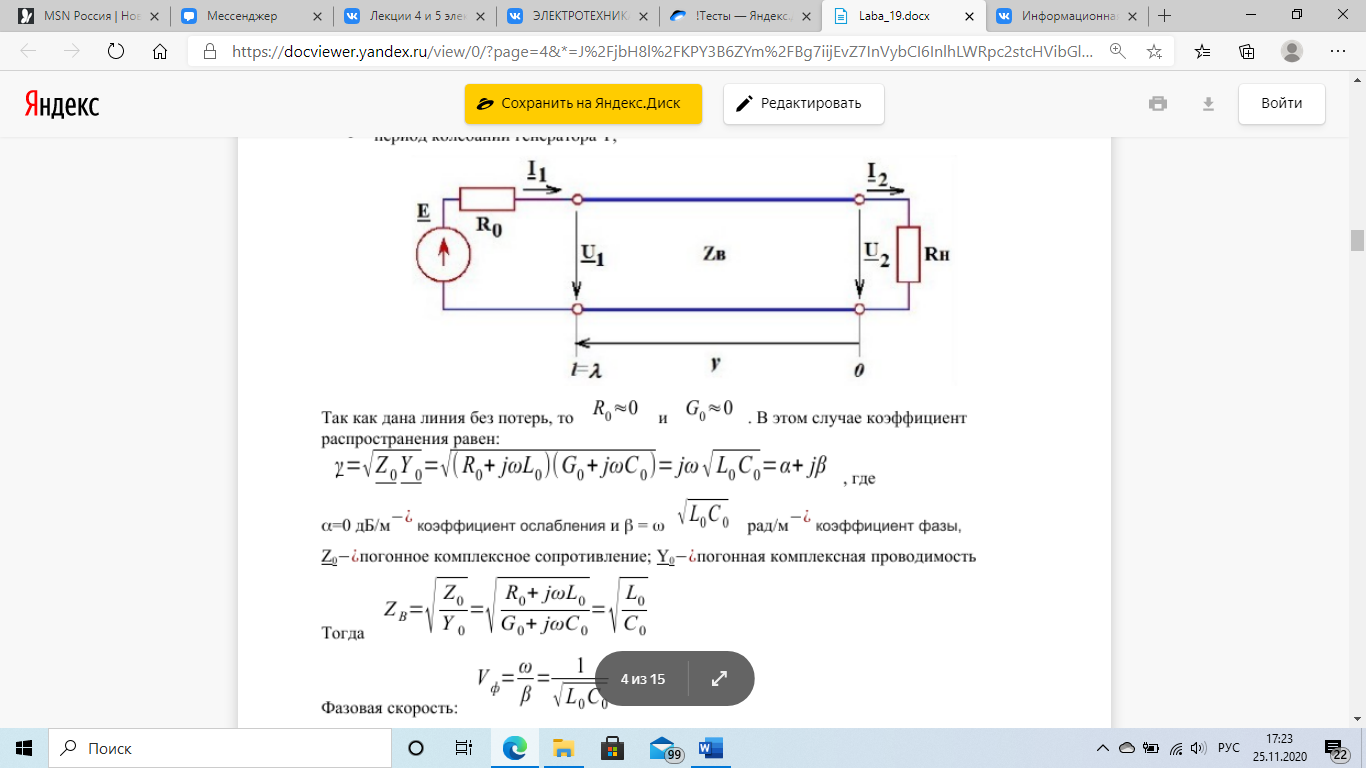Open Microsoft Store from taskbar
Screen dimensions: 1366x768
click(613, 748)
